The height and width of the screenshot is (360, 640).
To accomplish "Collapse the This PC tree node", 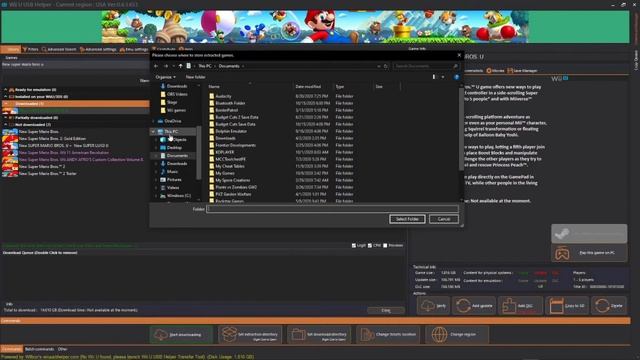I will click(153, 131).
